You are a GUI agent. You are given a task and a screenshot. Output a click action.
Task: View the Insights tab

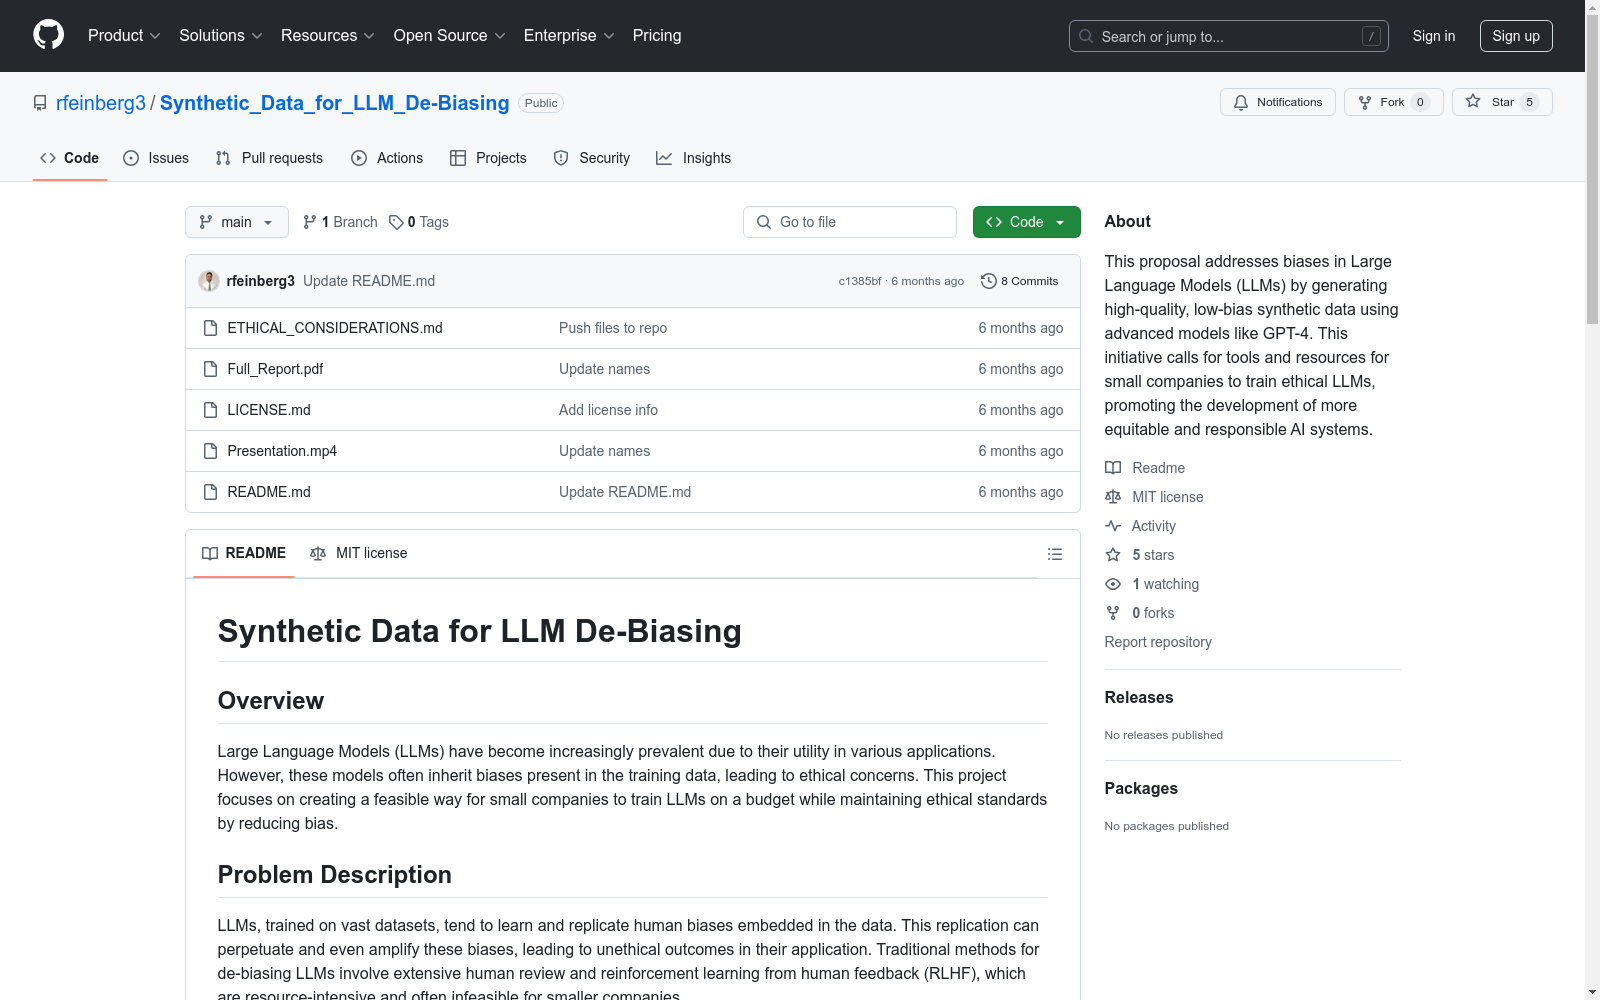click(x=694, y=158)
